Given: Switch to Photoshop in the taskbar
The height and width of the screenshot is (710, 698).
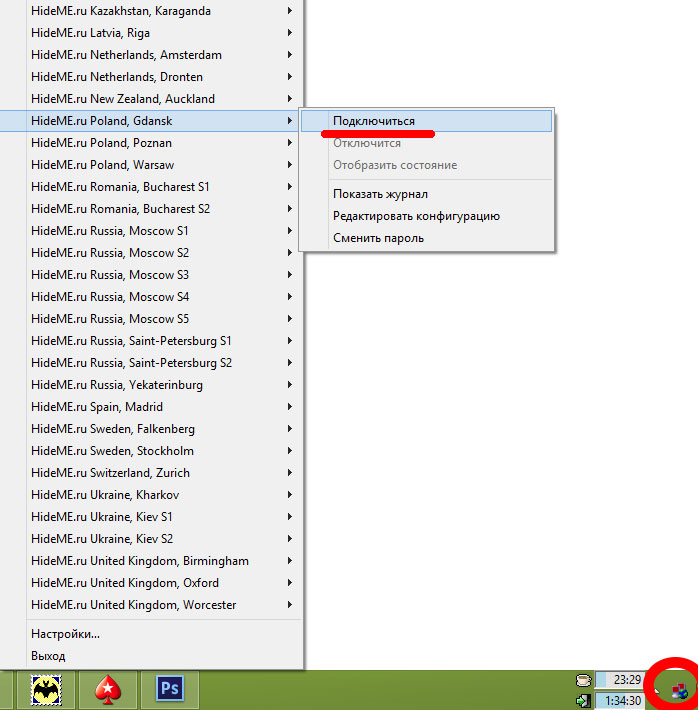Looking at the screenshot, I should [x=170, y=689].
